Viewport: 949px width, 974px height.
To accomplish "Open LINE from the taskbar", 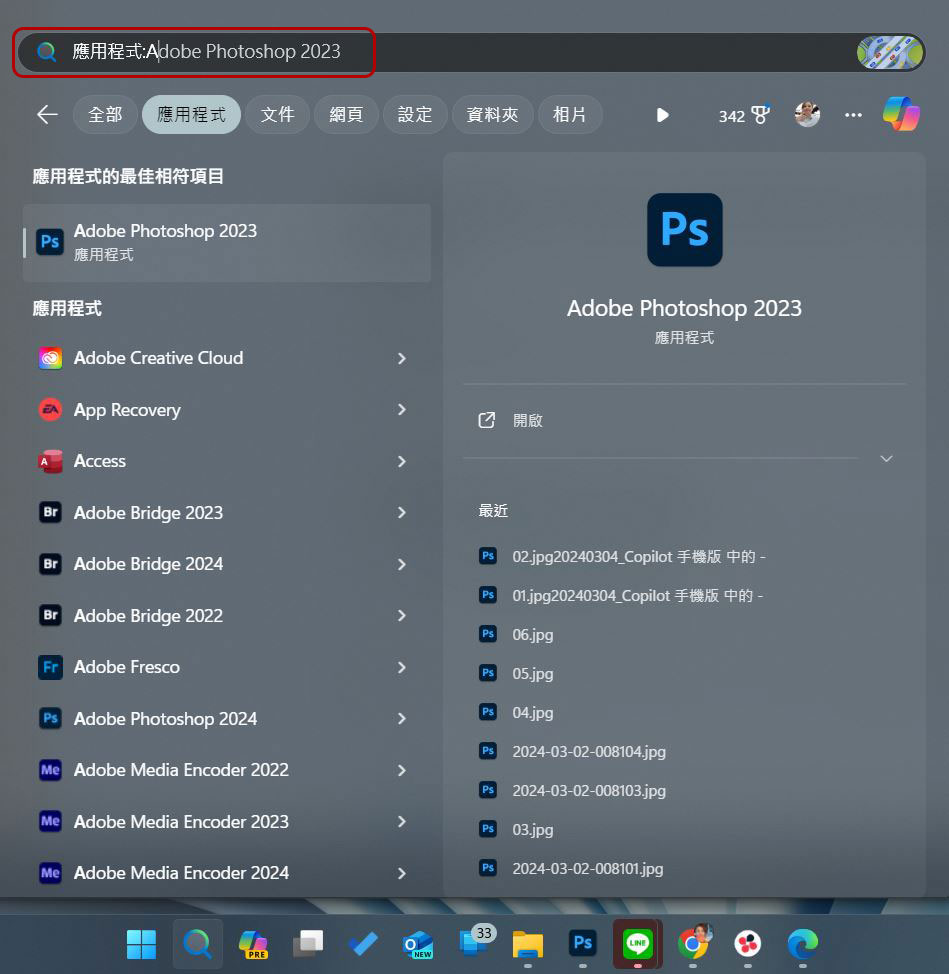I will click(x=637, y=943).
